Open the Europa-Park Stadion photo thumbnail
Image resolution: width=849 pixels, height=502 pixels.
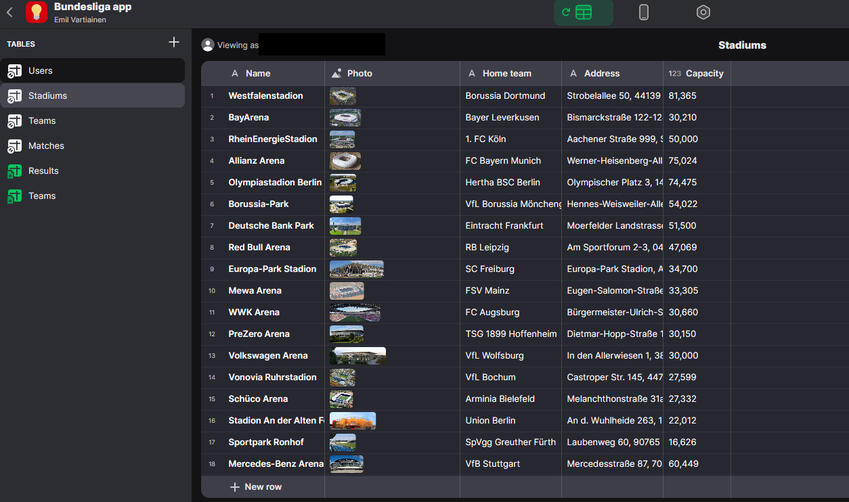tap(356, 269)
